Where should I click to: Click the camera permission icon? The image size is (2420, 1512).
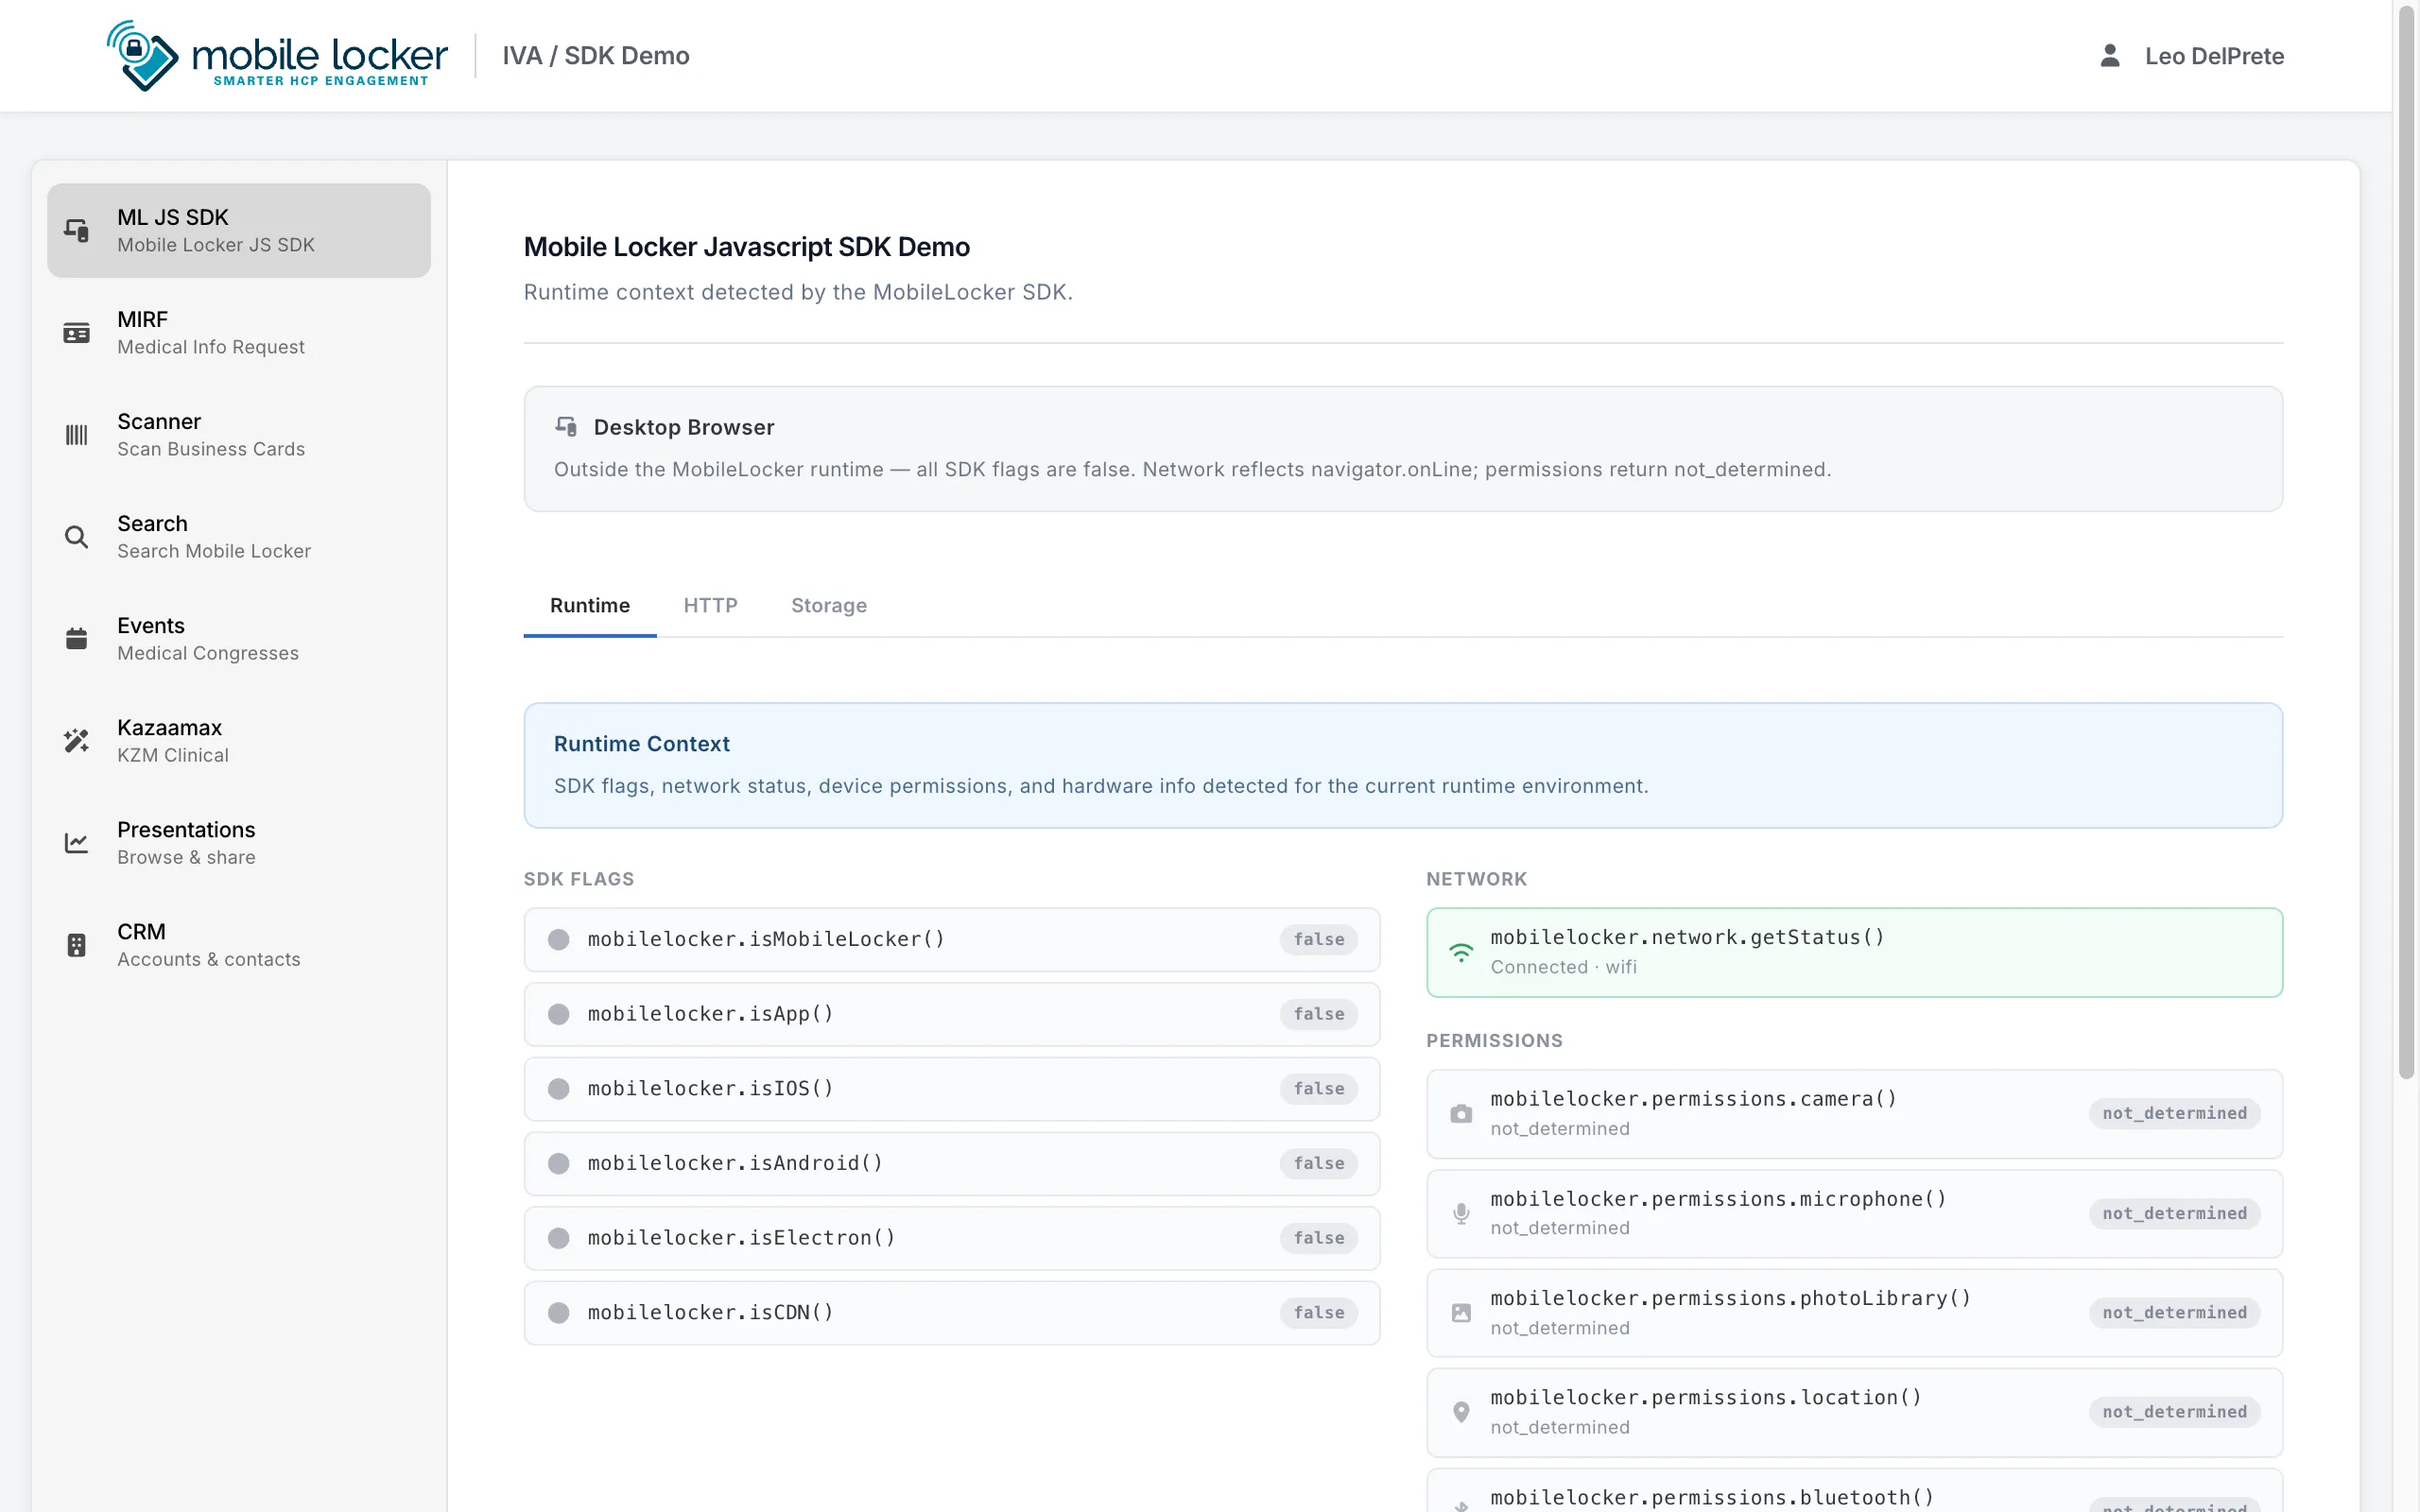pos(1461,1114)
